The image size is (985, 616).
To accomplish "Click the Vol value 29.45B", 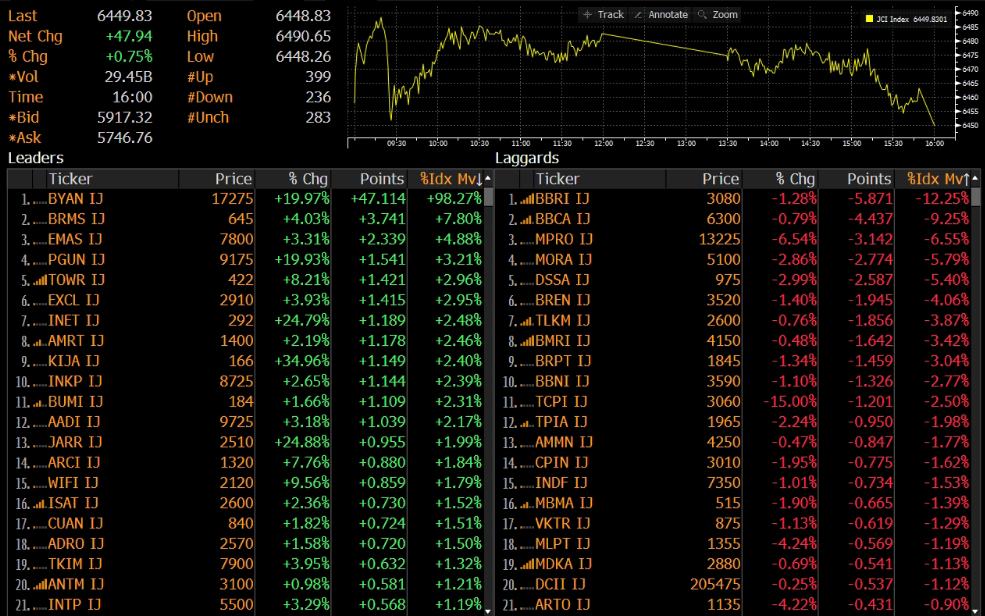I will point(128,77).
